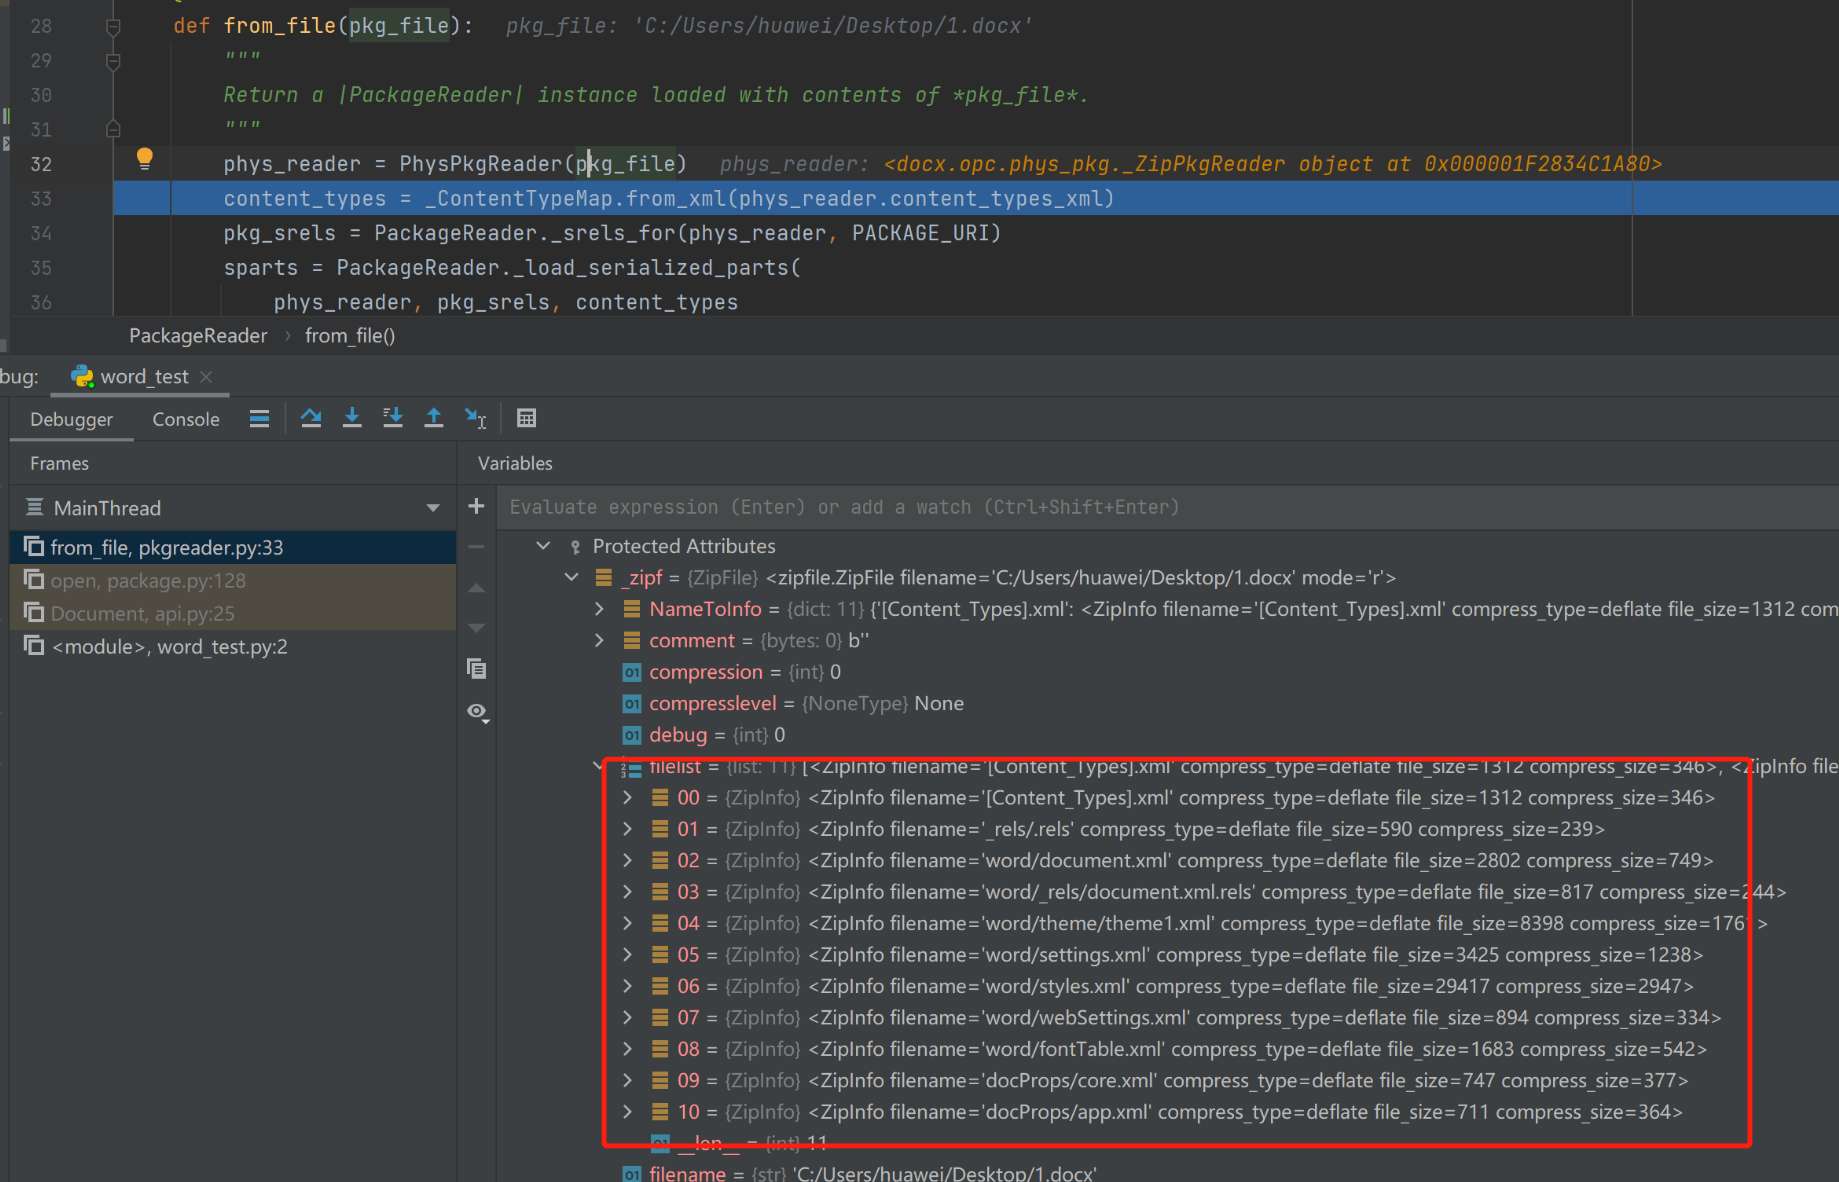Click the remove watch minus icon
Viewport: 1839px width, 1182px height.
[x=477, y=547]
